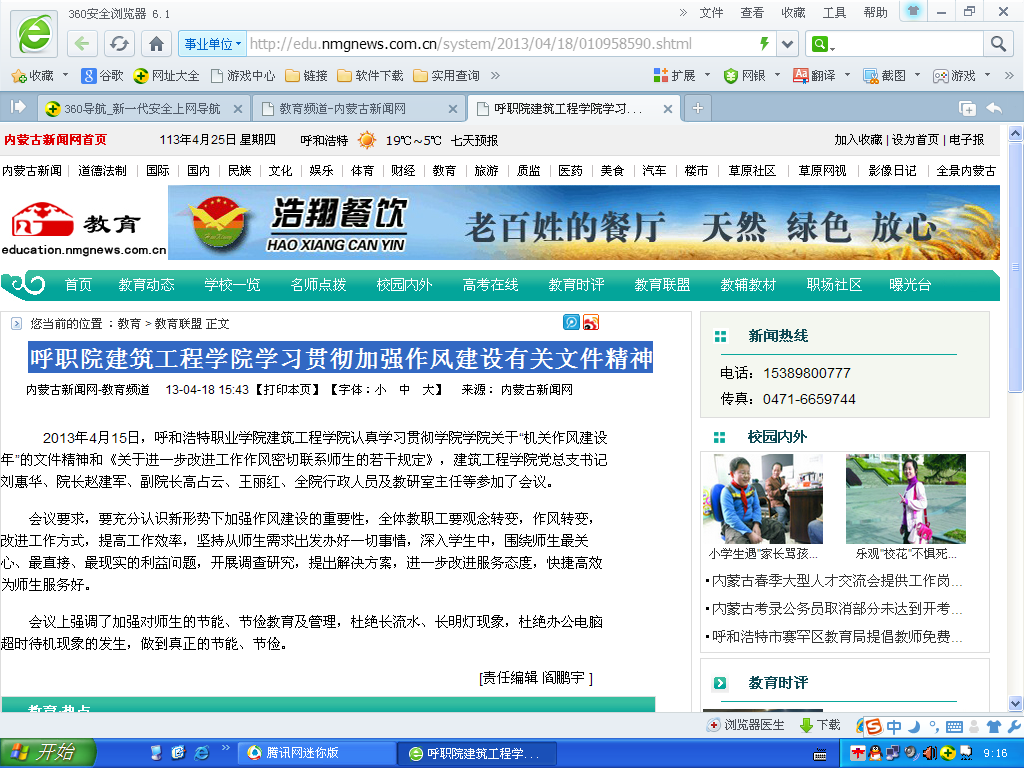Open Browser Doctor in the status bar
The width and height of the screenshot is (1024, 768).
(746, 725)
